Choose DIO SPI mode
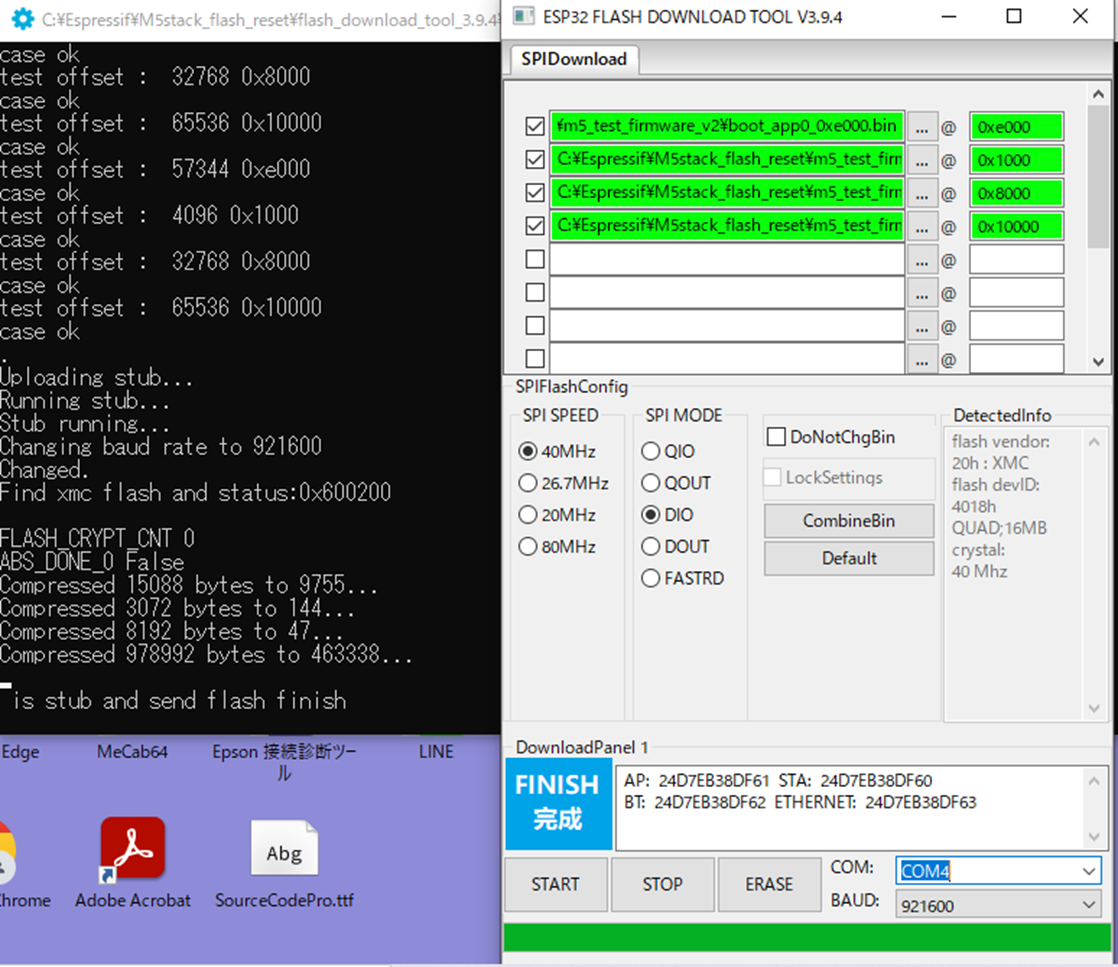The width and height of the screenshot is (1118, 967). pyautogui.click(x=650, y=515)
